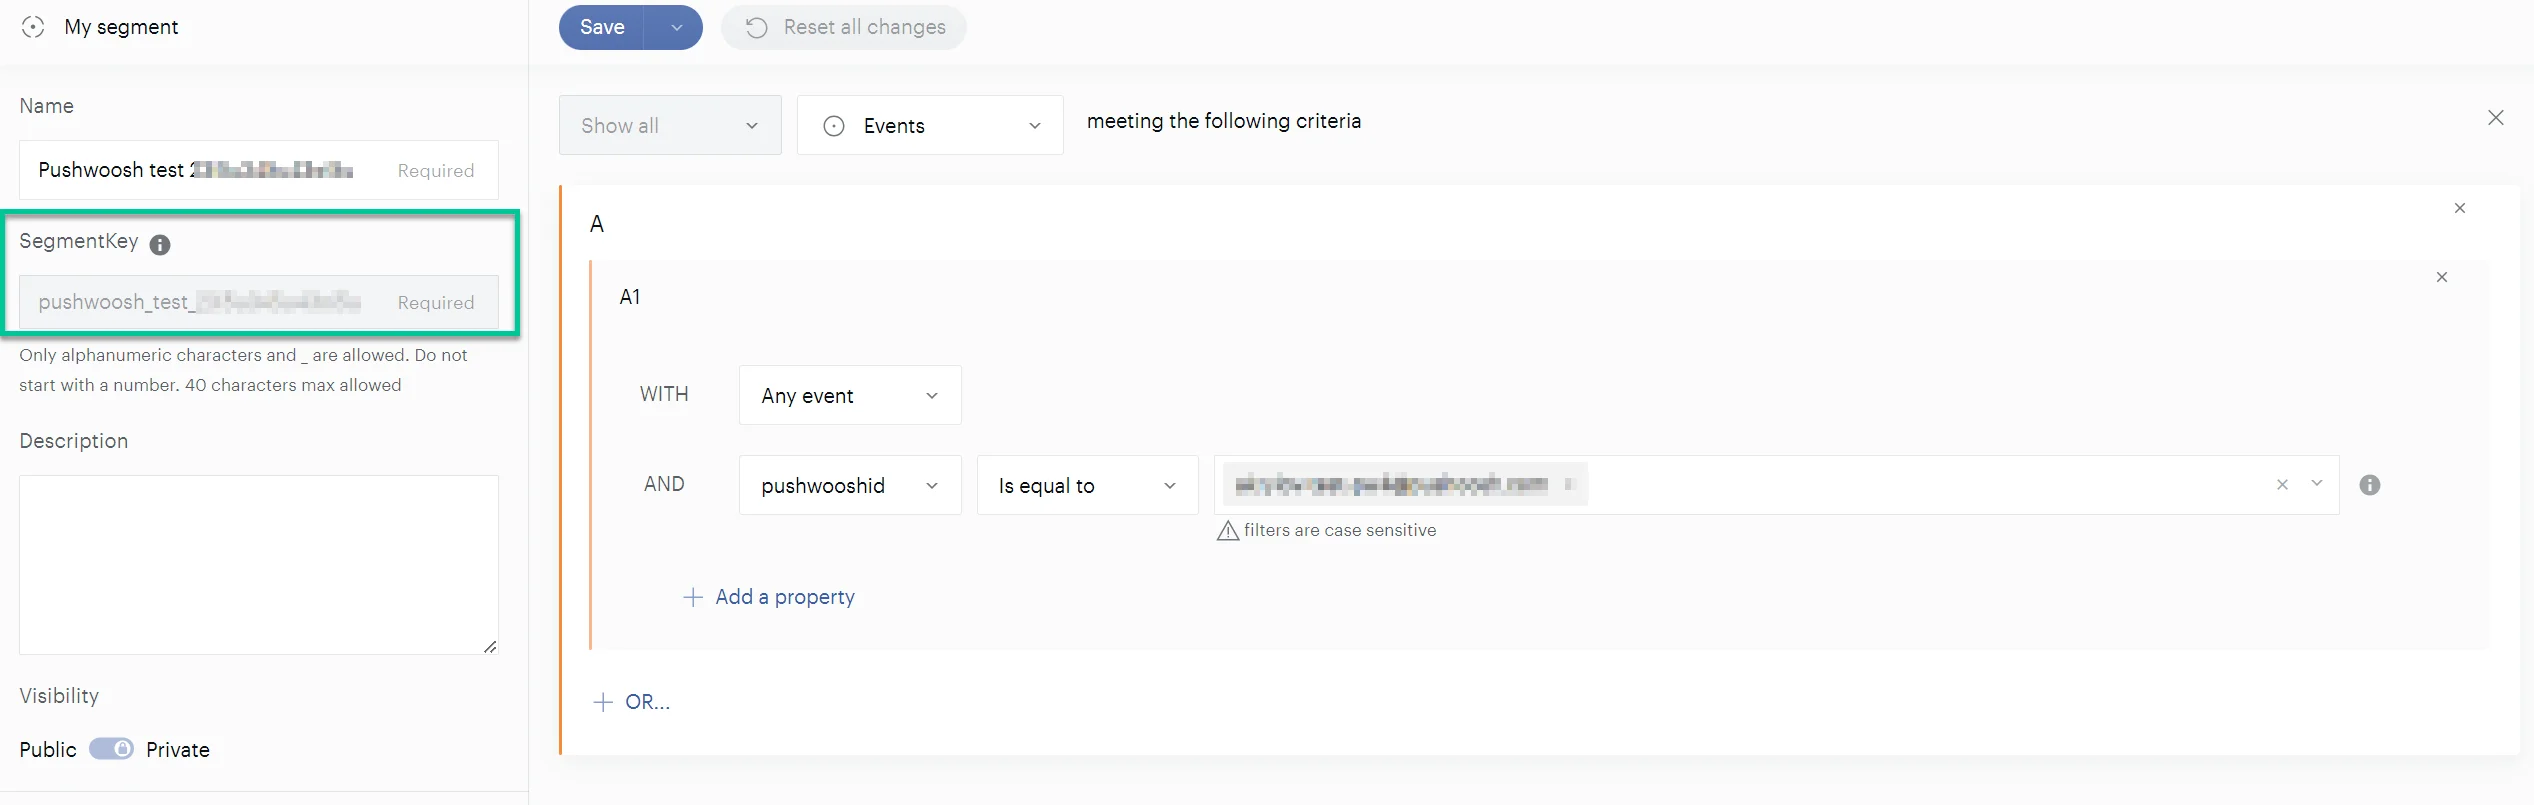Open the Show all dropdown
The height and width of the screenshot is (805, 2534).
[x=669, y=125]
